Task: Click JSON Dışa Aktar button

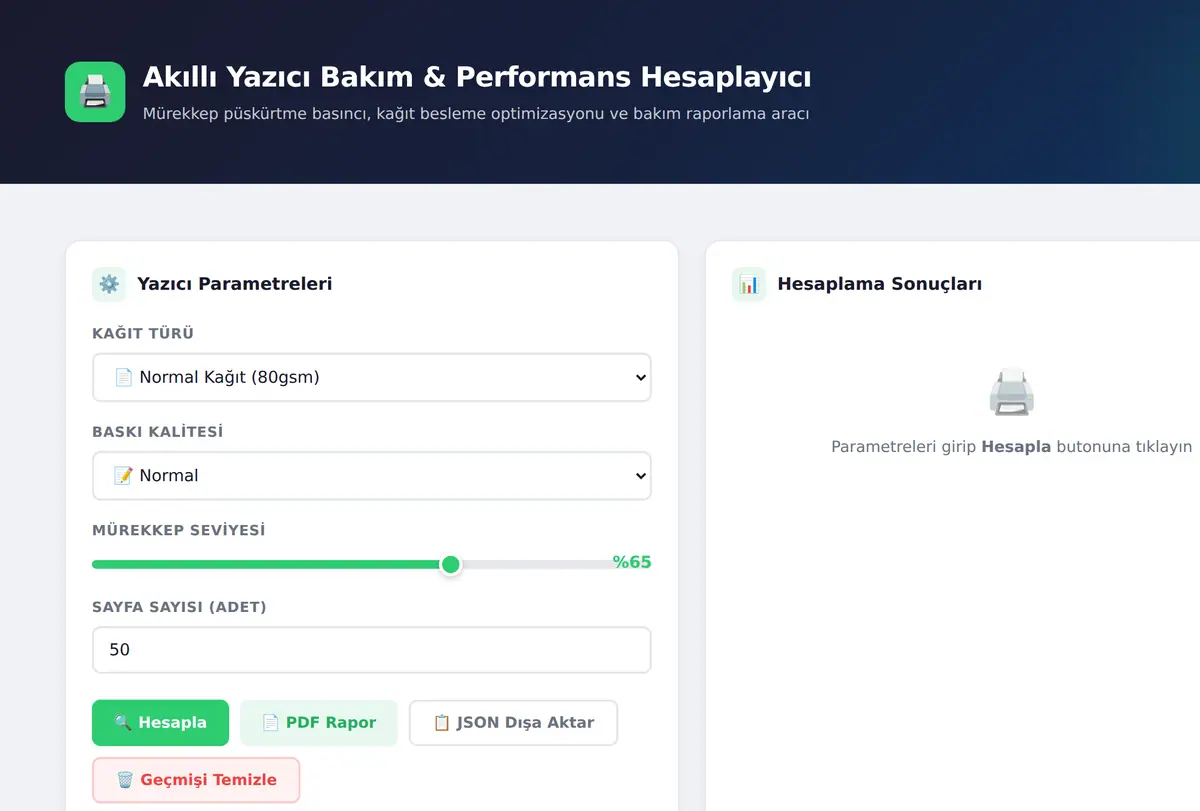Action: tap(513, 722)
